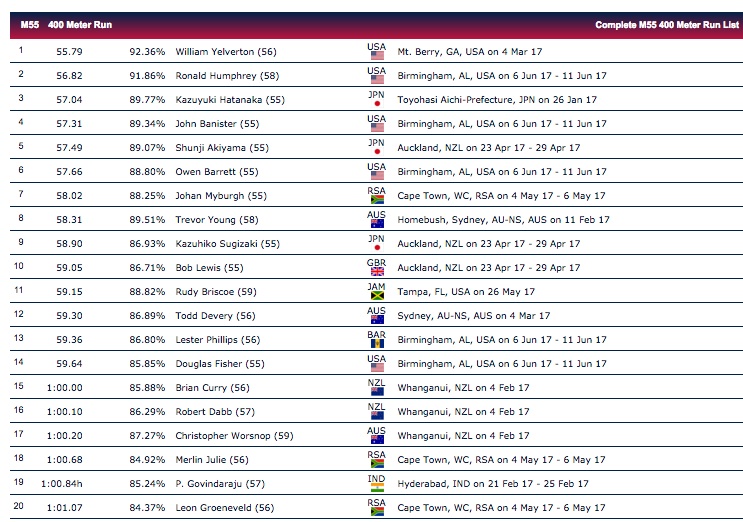Image resolution: width=743 pixels, height=522 pixels.
Task: Click the Tampa, FL meet on 26 May 17
Action: point(466,292)
